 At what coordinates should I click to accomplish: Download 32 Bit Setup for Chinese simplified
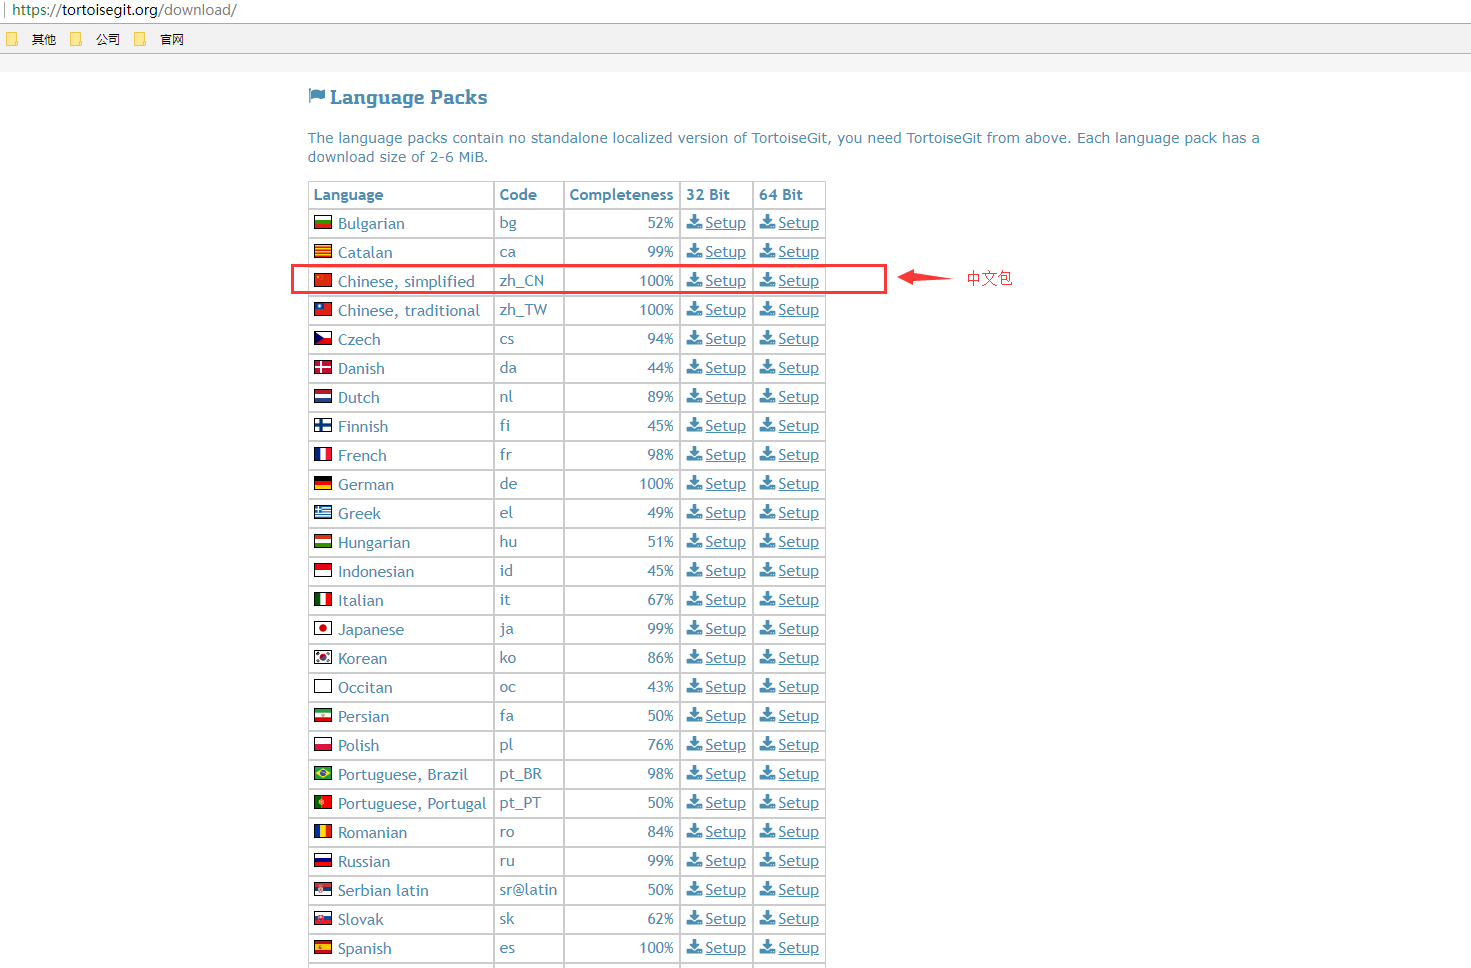(x=716, y=281)
